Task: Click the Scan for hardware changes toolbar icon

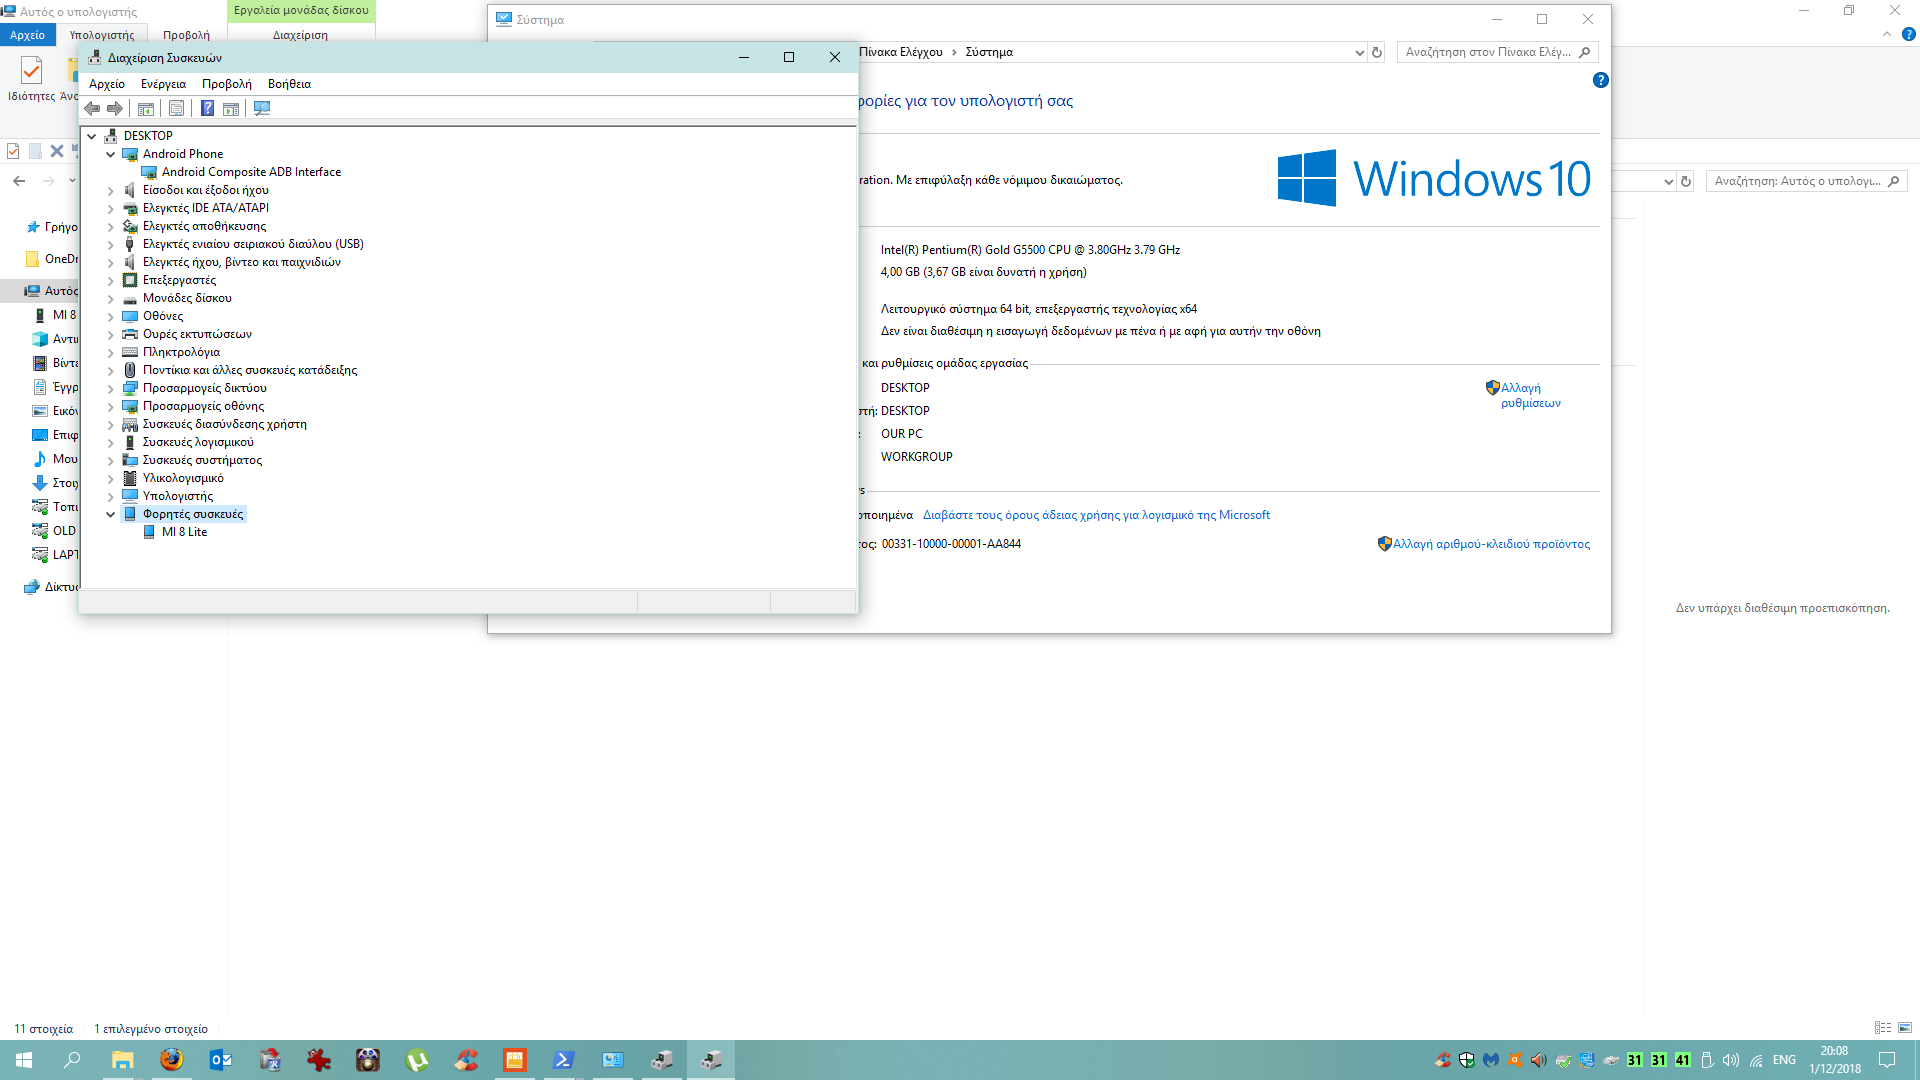Action: coord(262,108)
